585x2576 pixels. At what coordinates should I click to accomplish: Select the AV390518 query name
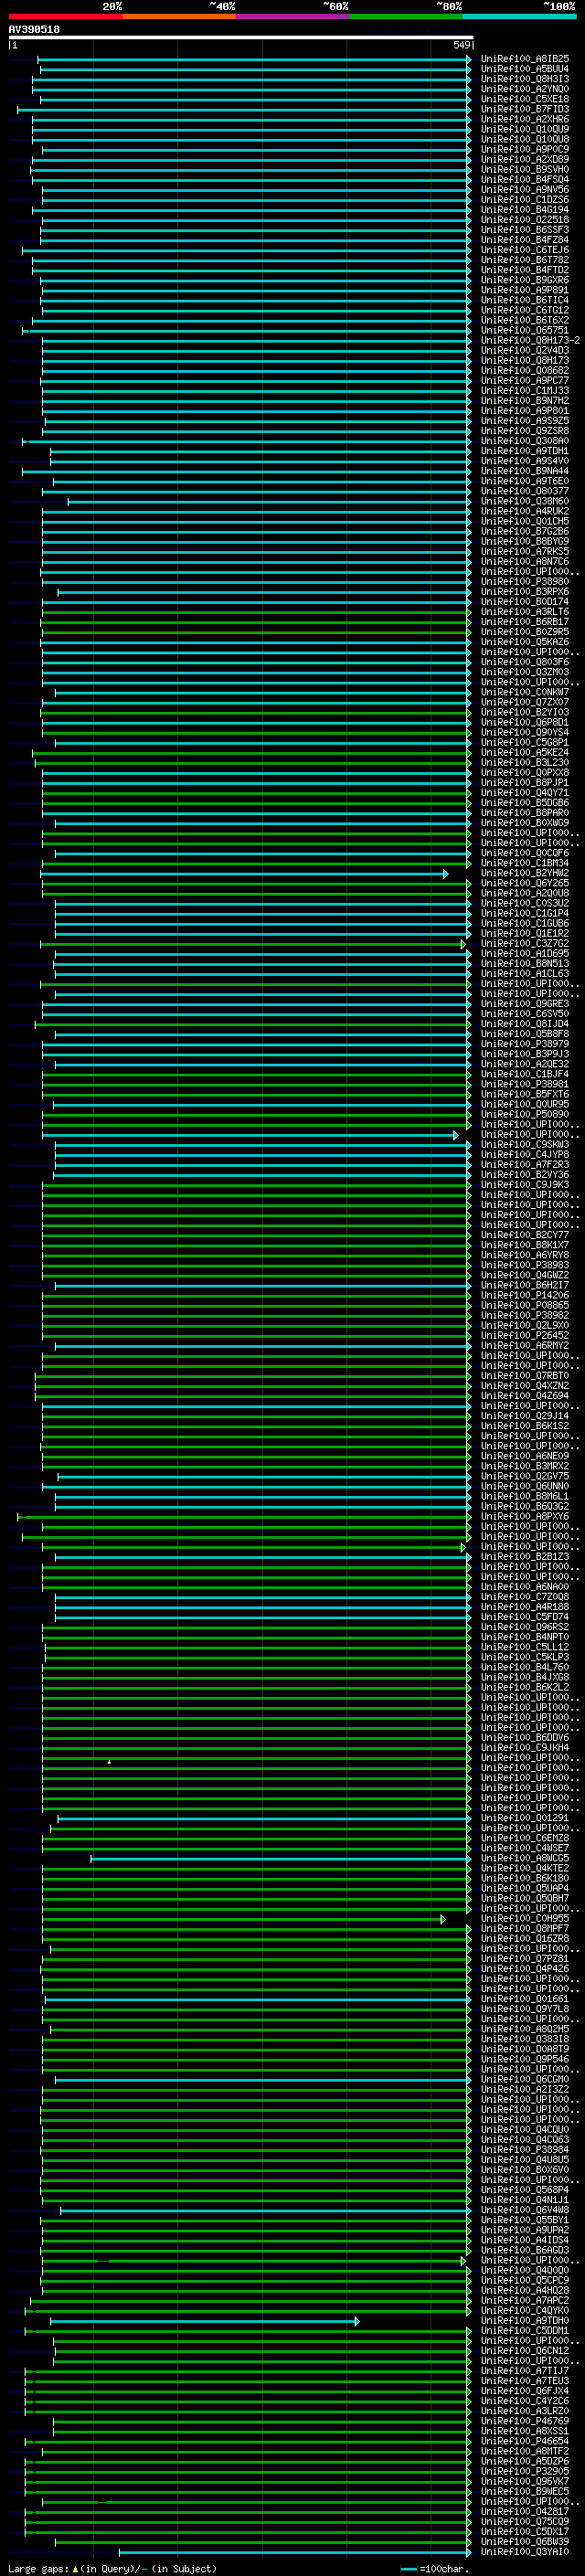pyautogui.click(x=34, y=29)
